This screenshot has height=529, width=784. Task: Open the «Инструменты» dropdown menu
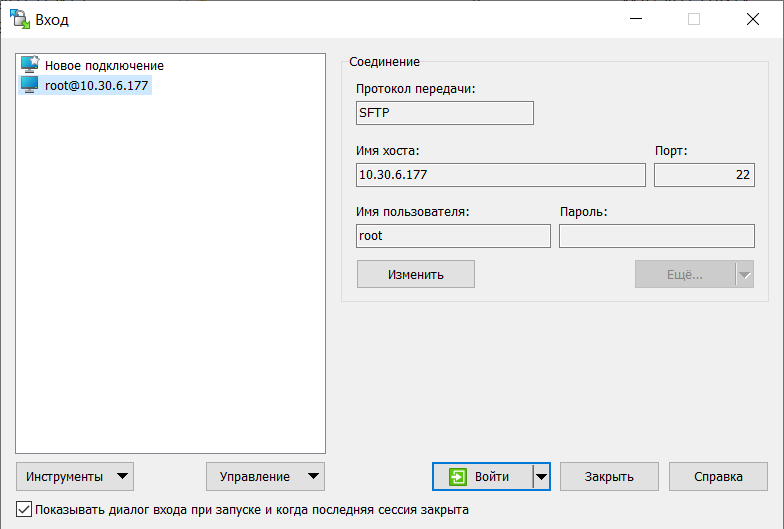point(75,476)
